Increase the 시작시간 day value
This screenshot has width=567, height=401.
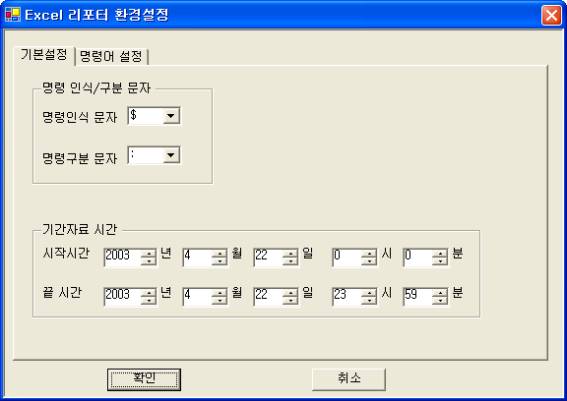point(290,253)
